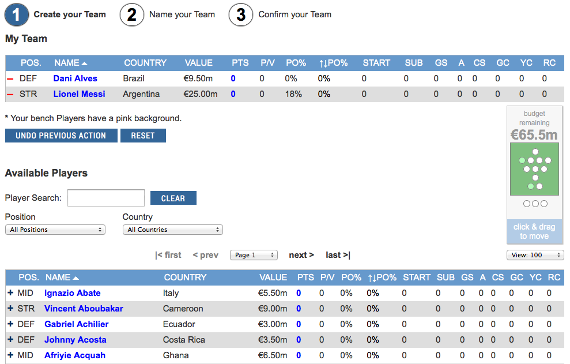This screenshot has height=364, width=570.
Task: Clear the player search with CLEAR button
Action: point(173,198)
